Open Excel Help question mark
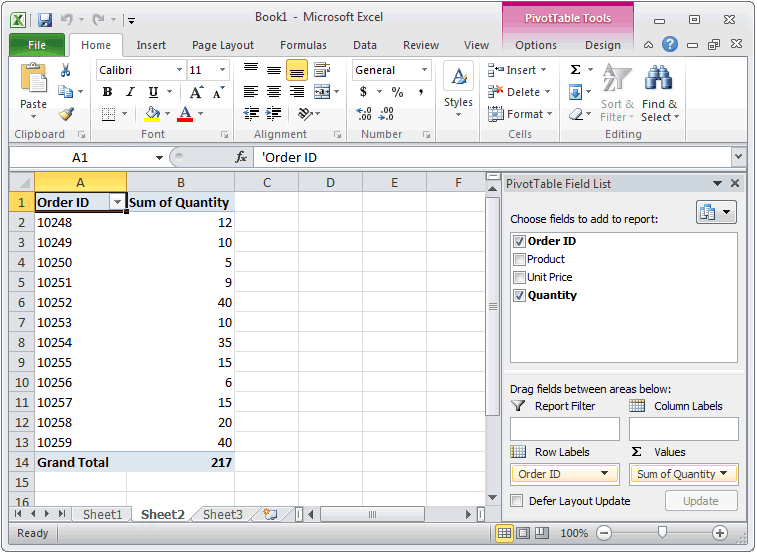The height and width of the screenshot is (553, 757). pyautogui.click(x=670, y=44)
